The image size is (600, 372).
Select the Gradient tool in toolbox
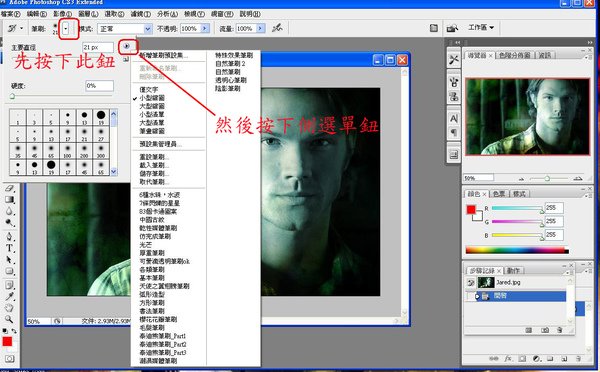[10, 199]
